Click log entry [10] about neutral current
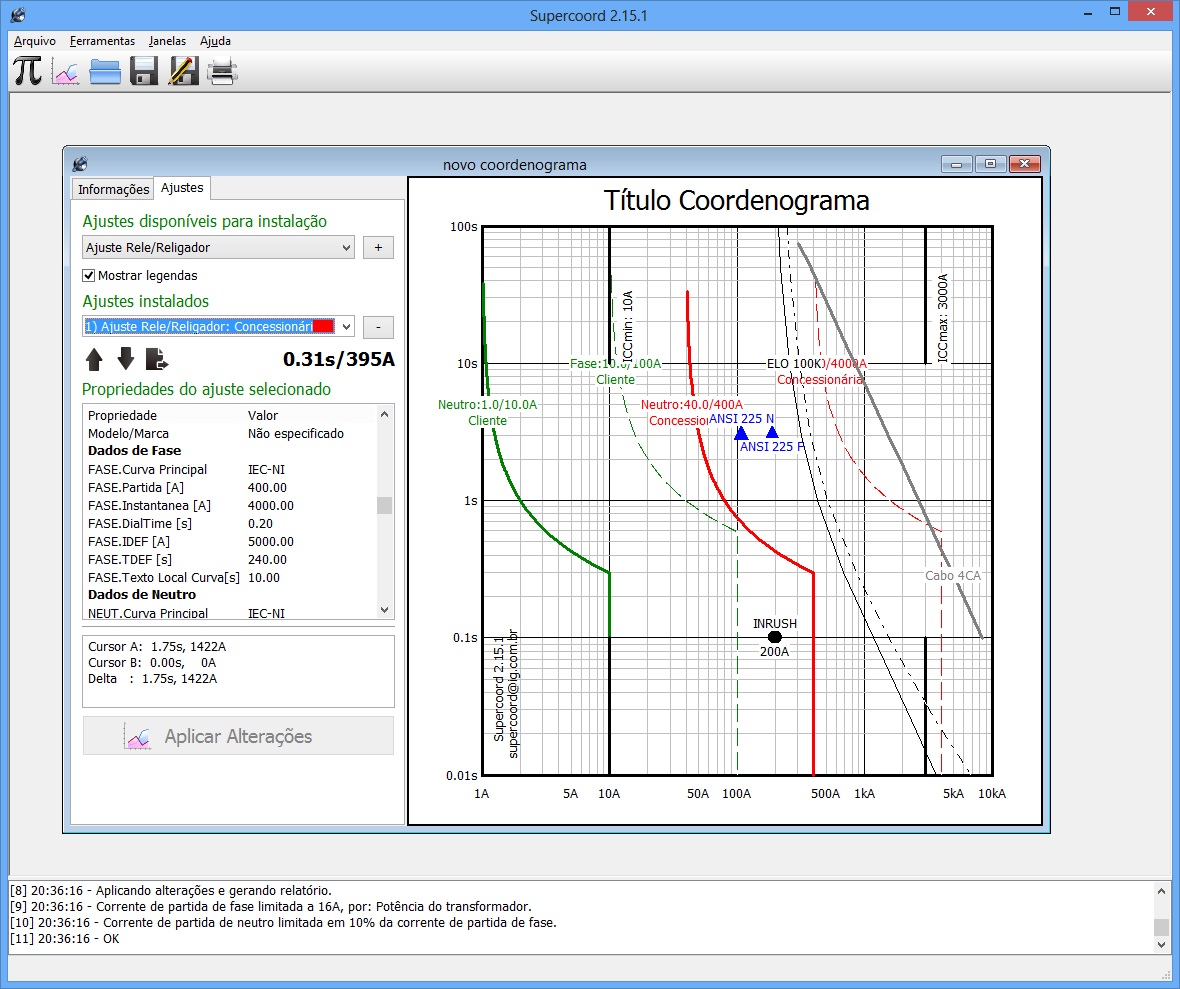1180x989 pixels. [x=283, y=923]
